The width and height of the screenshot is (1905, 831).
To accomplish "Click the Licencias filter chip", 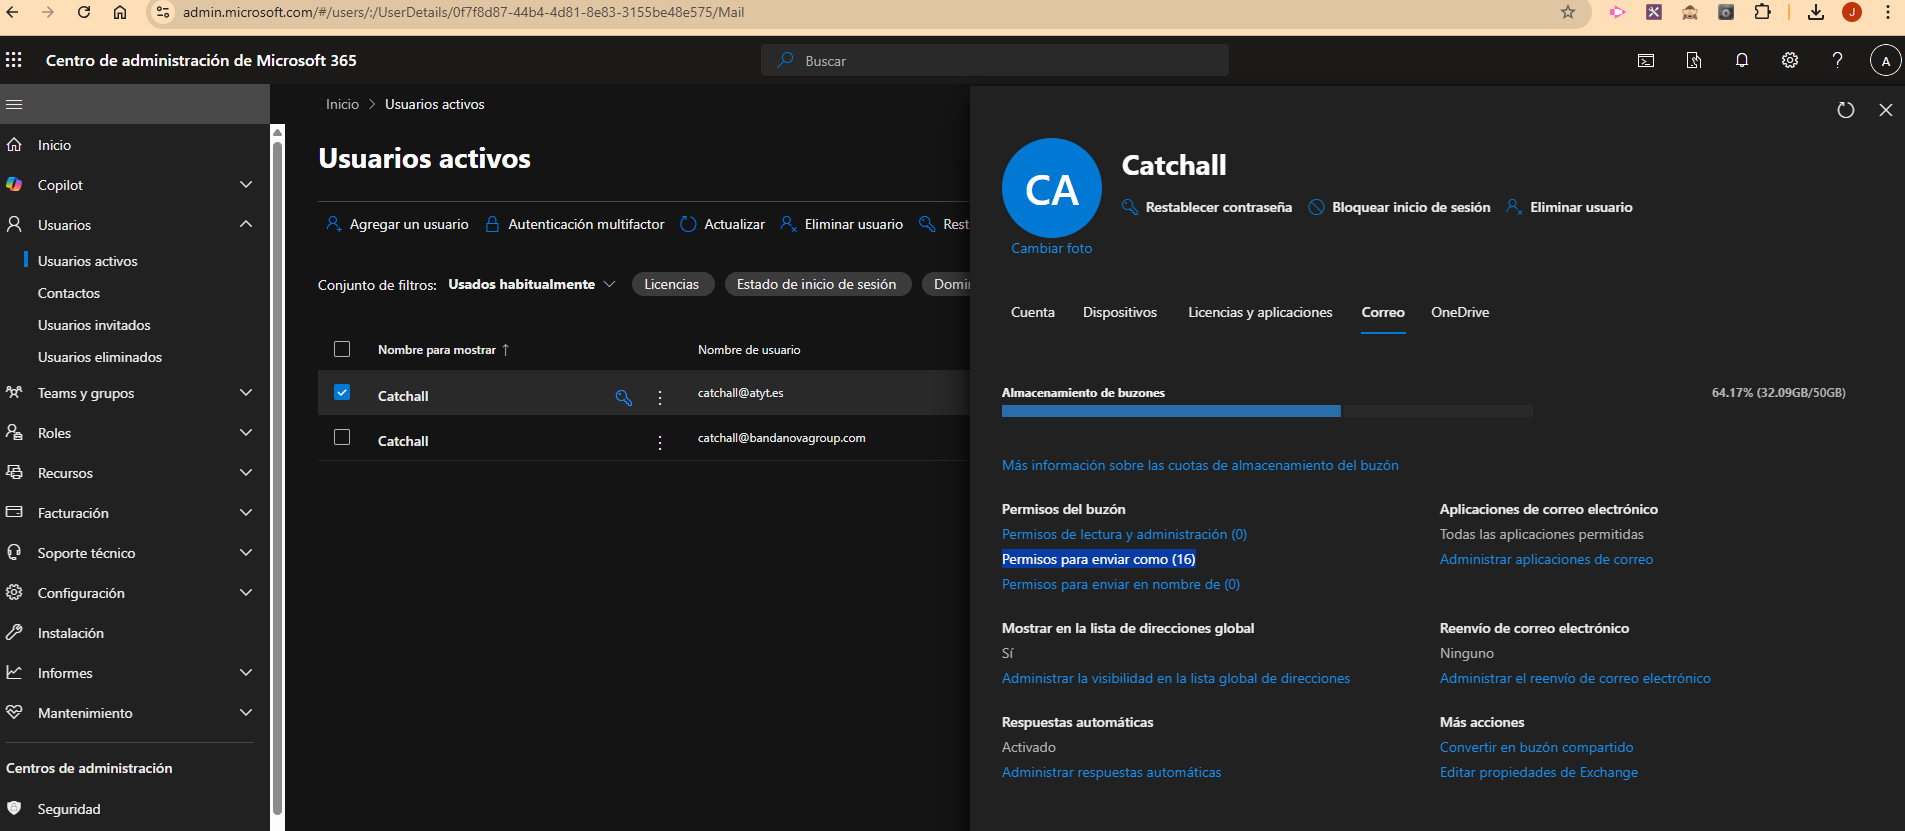I will 671,285.
